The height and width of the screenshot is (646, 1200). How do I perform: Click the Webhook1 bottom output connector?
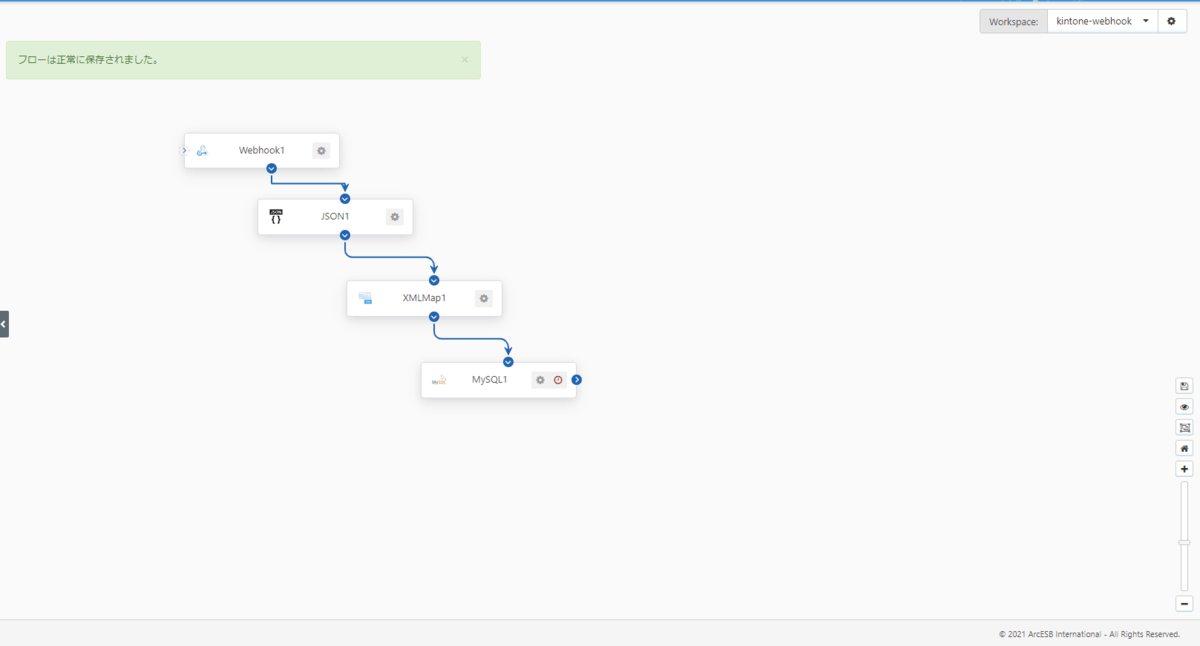click(x=271, y=169)
